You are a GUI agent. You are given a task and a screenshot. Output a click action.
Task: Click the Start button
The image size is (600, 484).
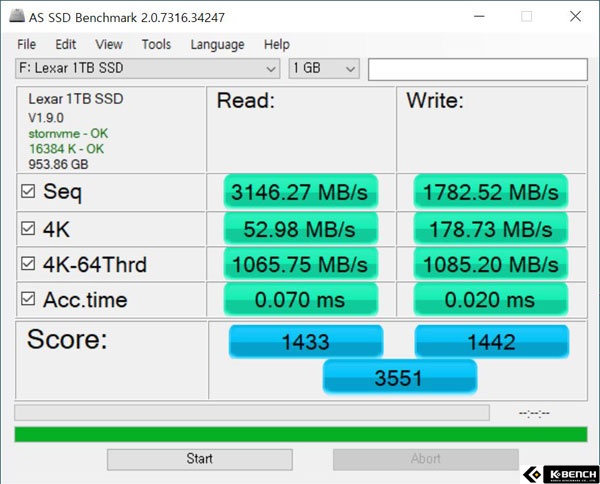click(x=200, y=459)
